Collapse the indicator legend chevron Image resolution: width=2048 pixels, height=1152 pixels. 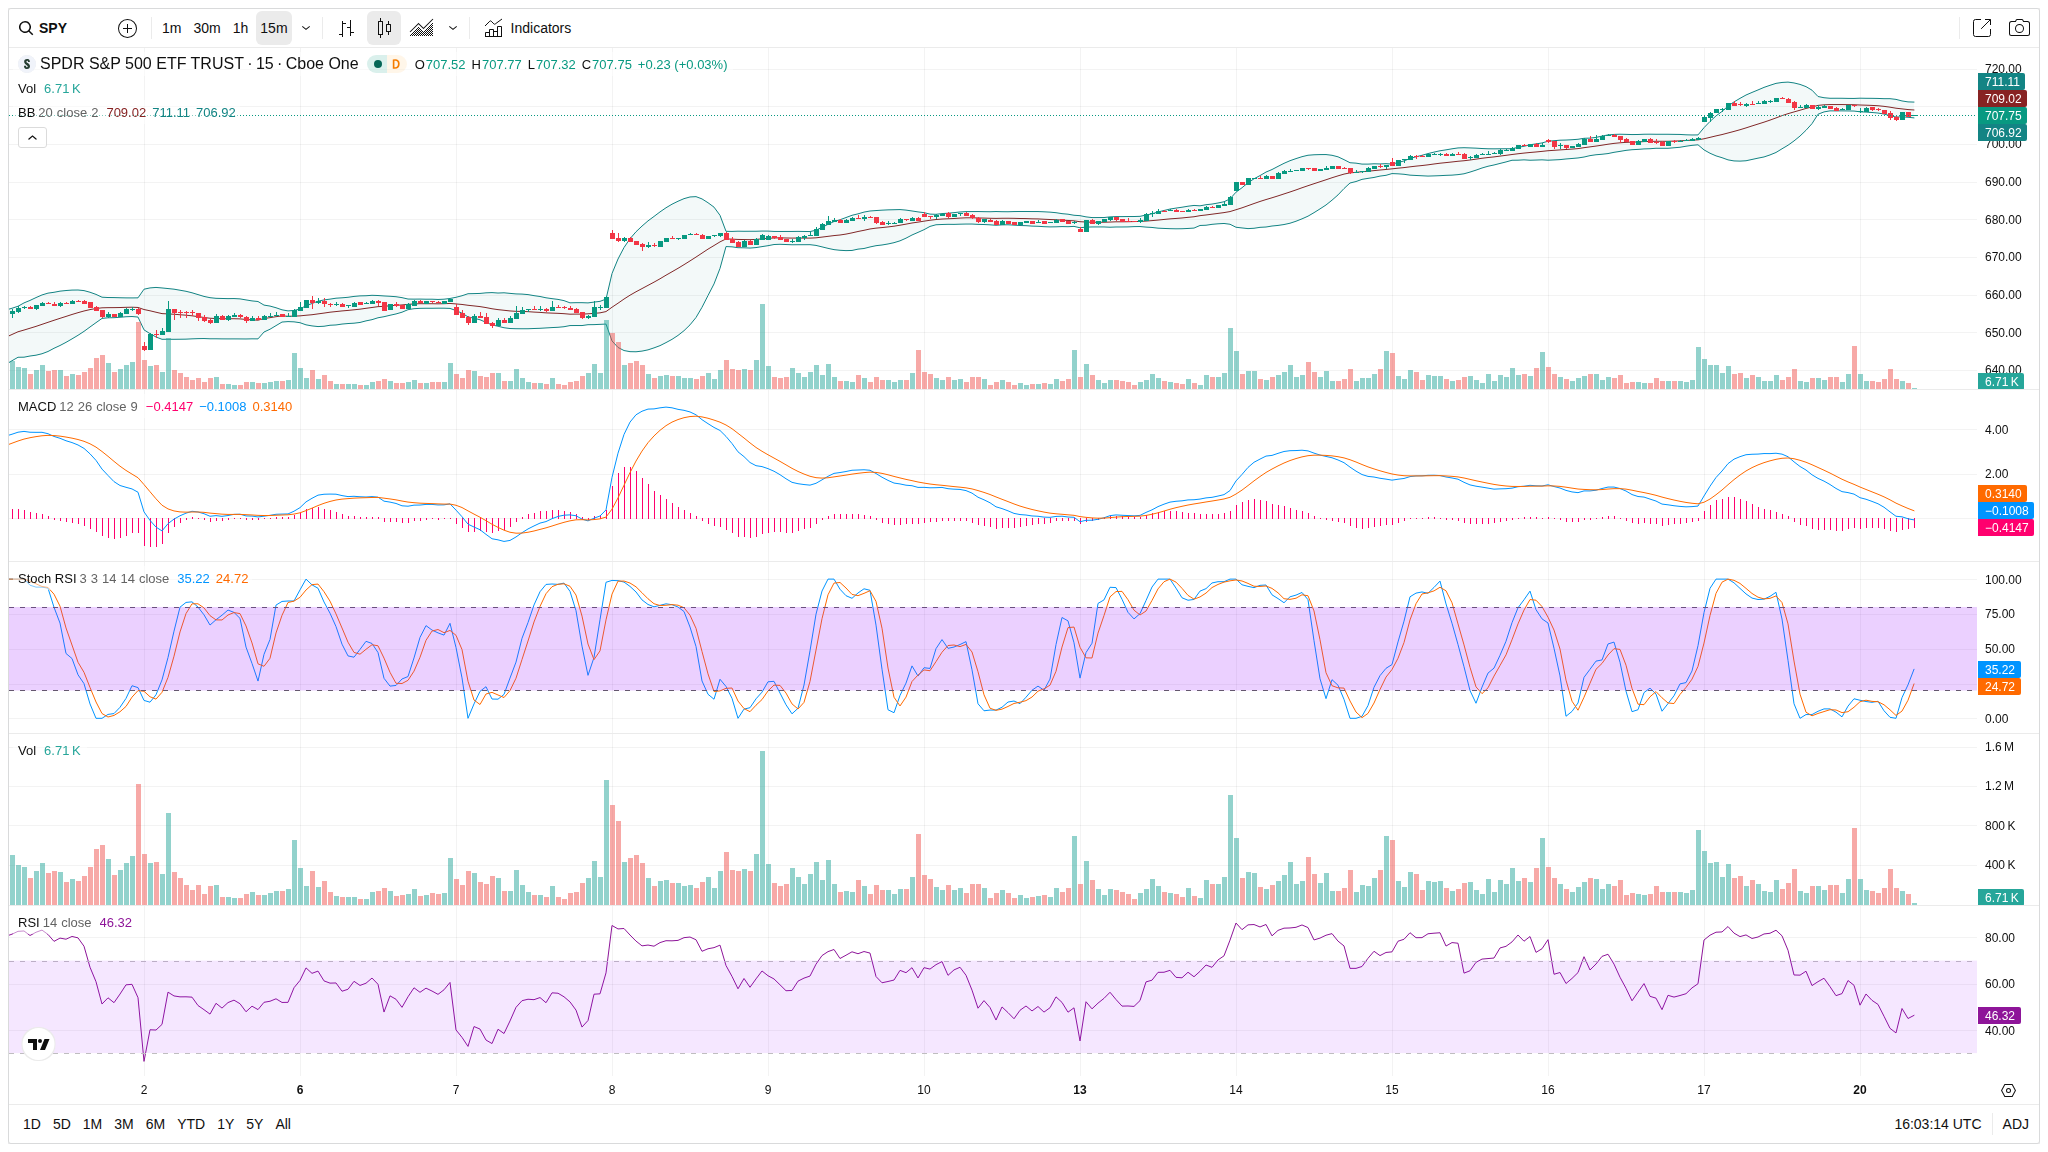click(32, 137)
